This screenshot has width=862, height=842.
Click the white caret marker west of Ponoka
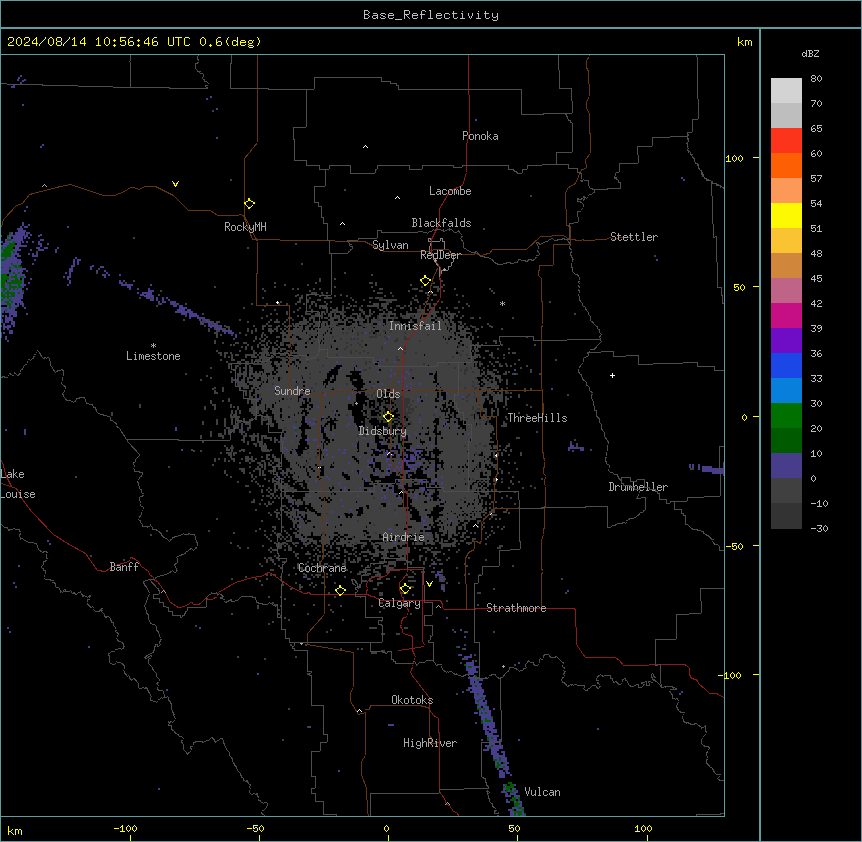[366, 147]
